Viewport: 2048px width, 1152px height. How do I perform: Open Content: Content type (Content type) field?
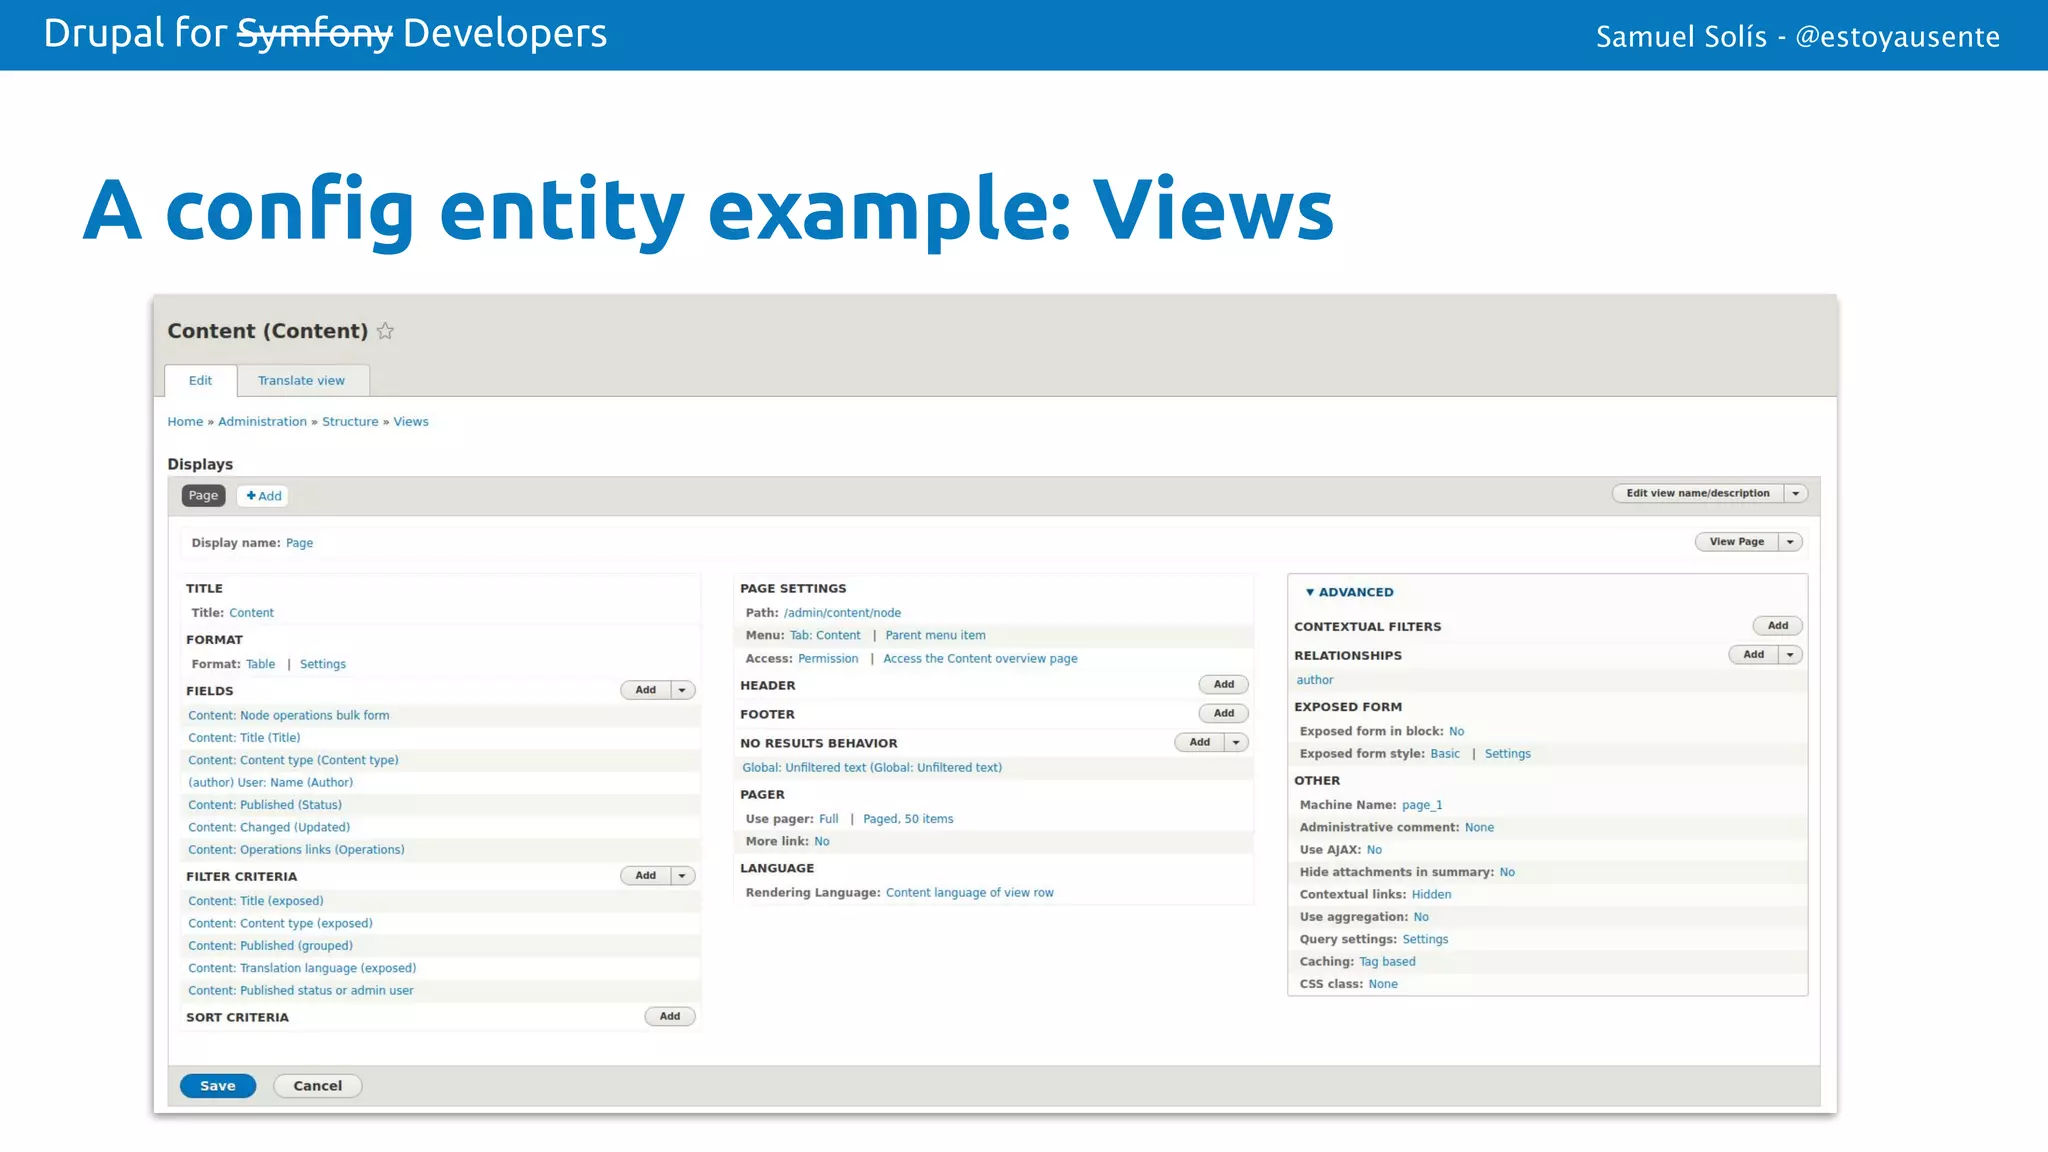pos(293,760)
